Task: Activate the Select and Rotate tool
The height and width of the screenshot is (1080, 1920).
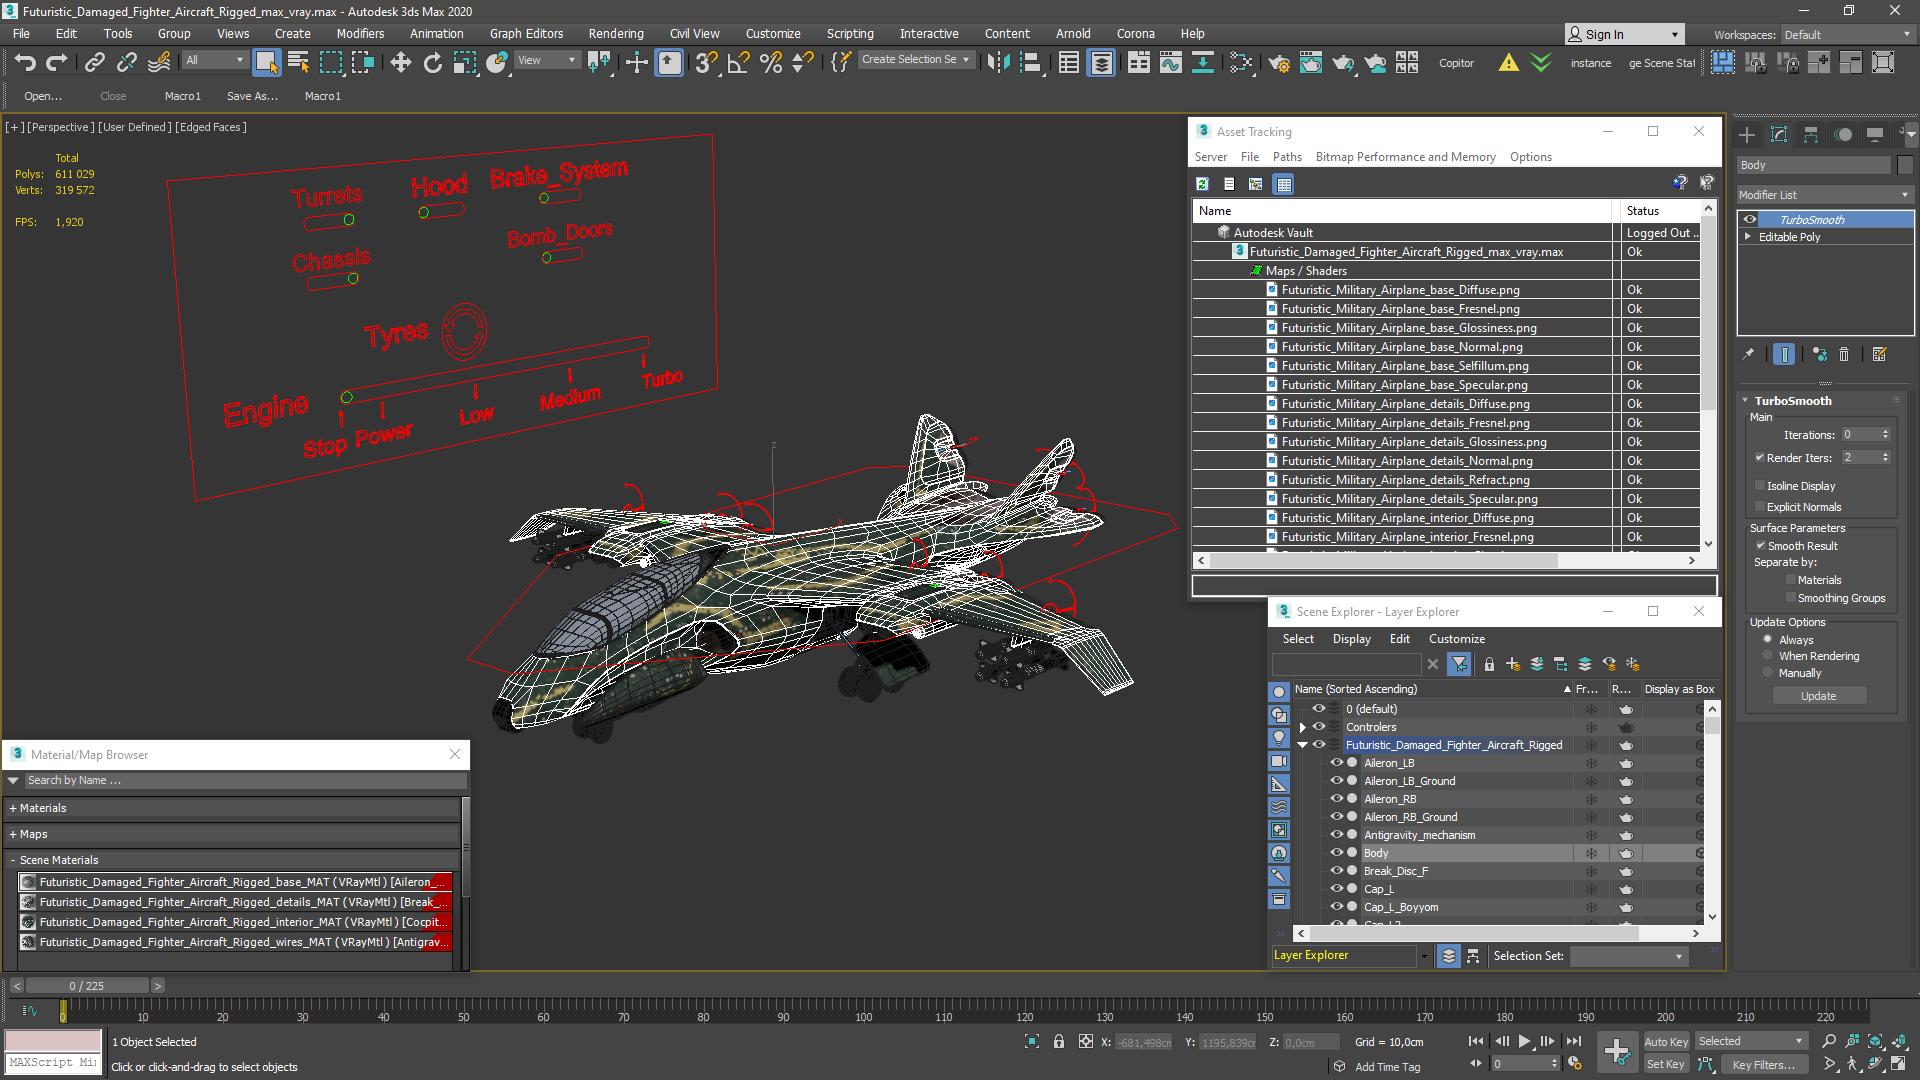Action: (433, 62)
